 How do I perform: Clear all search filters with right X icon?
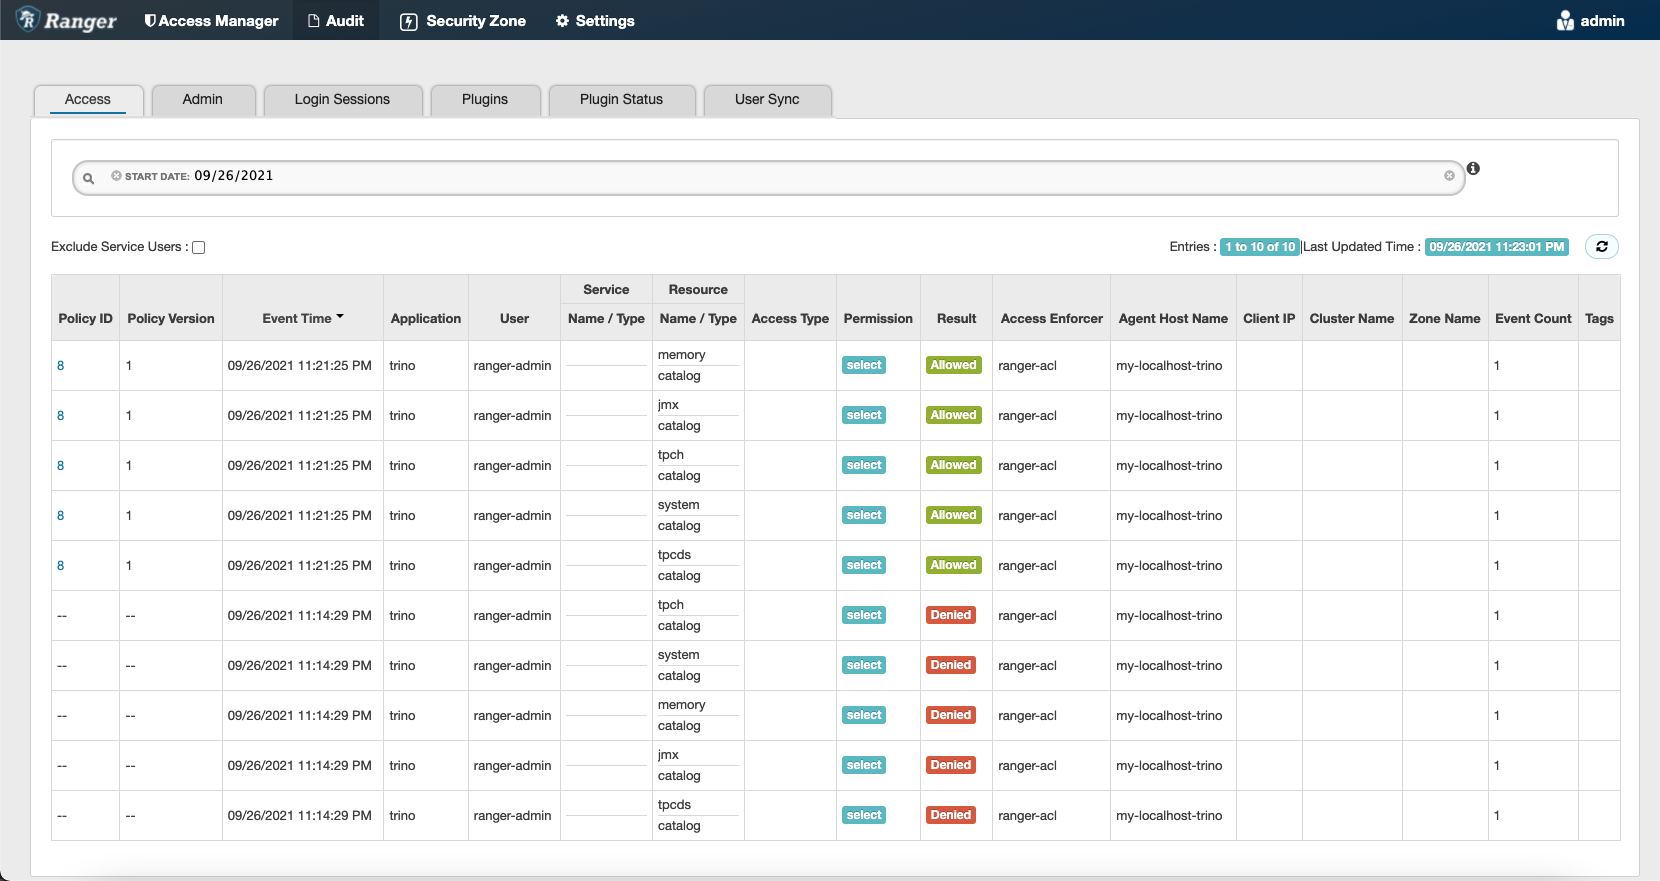(x=1449, y=176)
